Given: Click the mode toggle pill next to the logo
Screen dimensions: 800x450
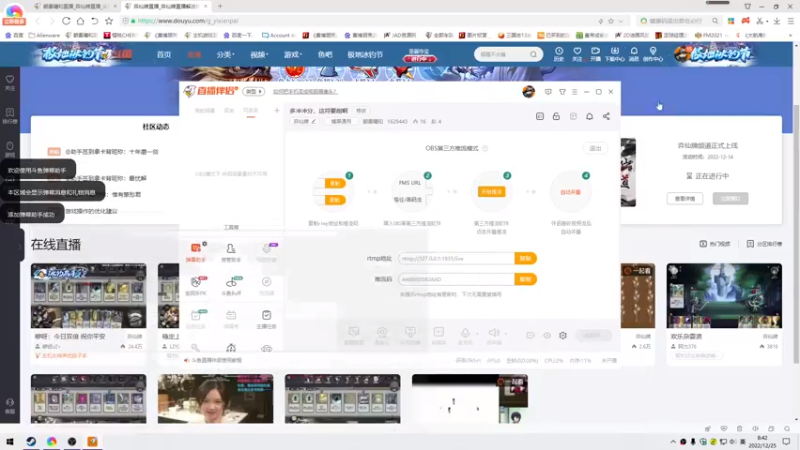Looking at the screenshot, I should tap(254, 92).
